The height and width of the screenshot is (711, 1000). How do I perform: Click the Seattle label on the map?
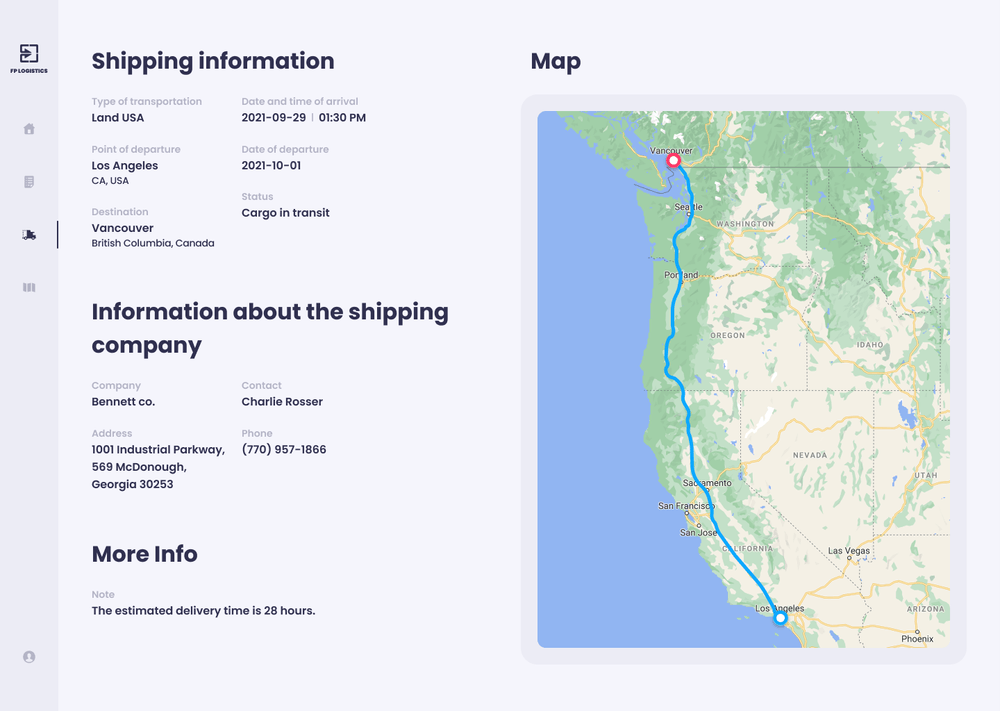pyautogui.click(x=688, y=207)
